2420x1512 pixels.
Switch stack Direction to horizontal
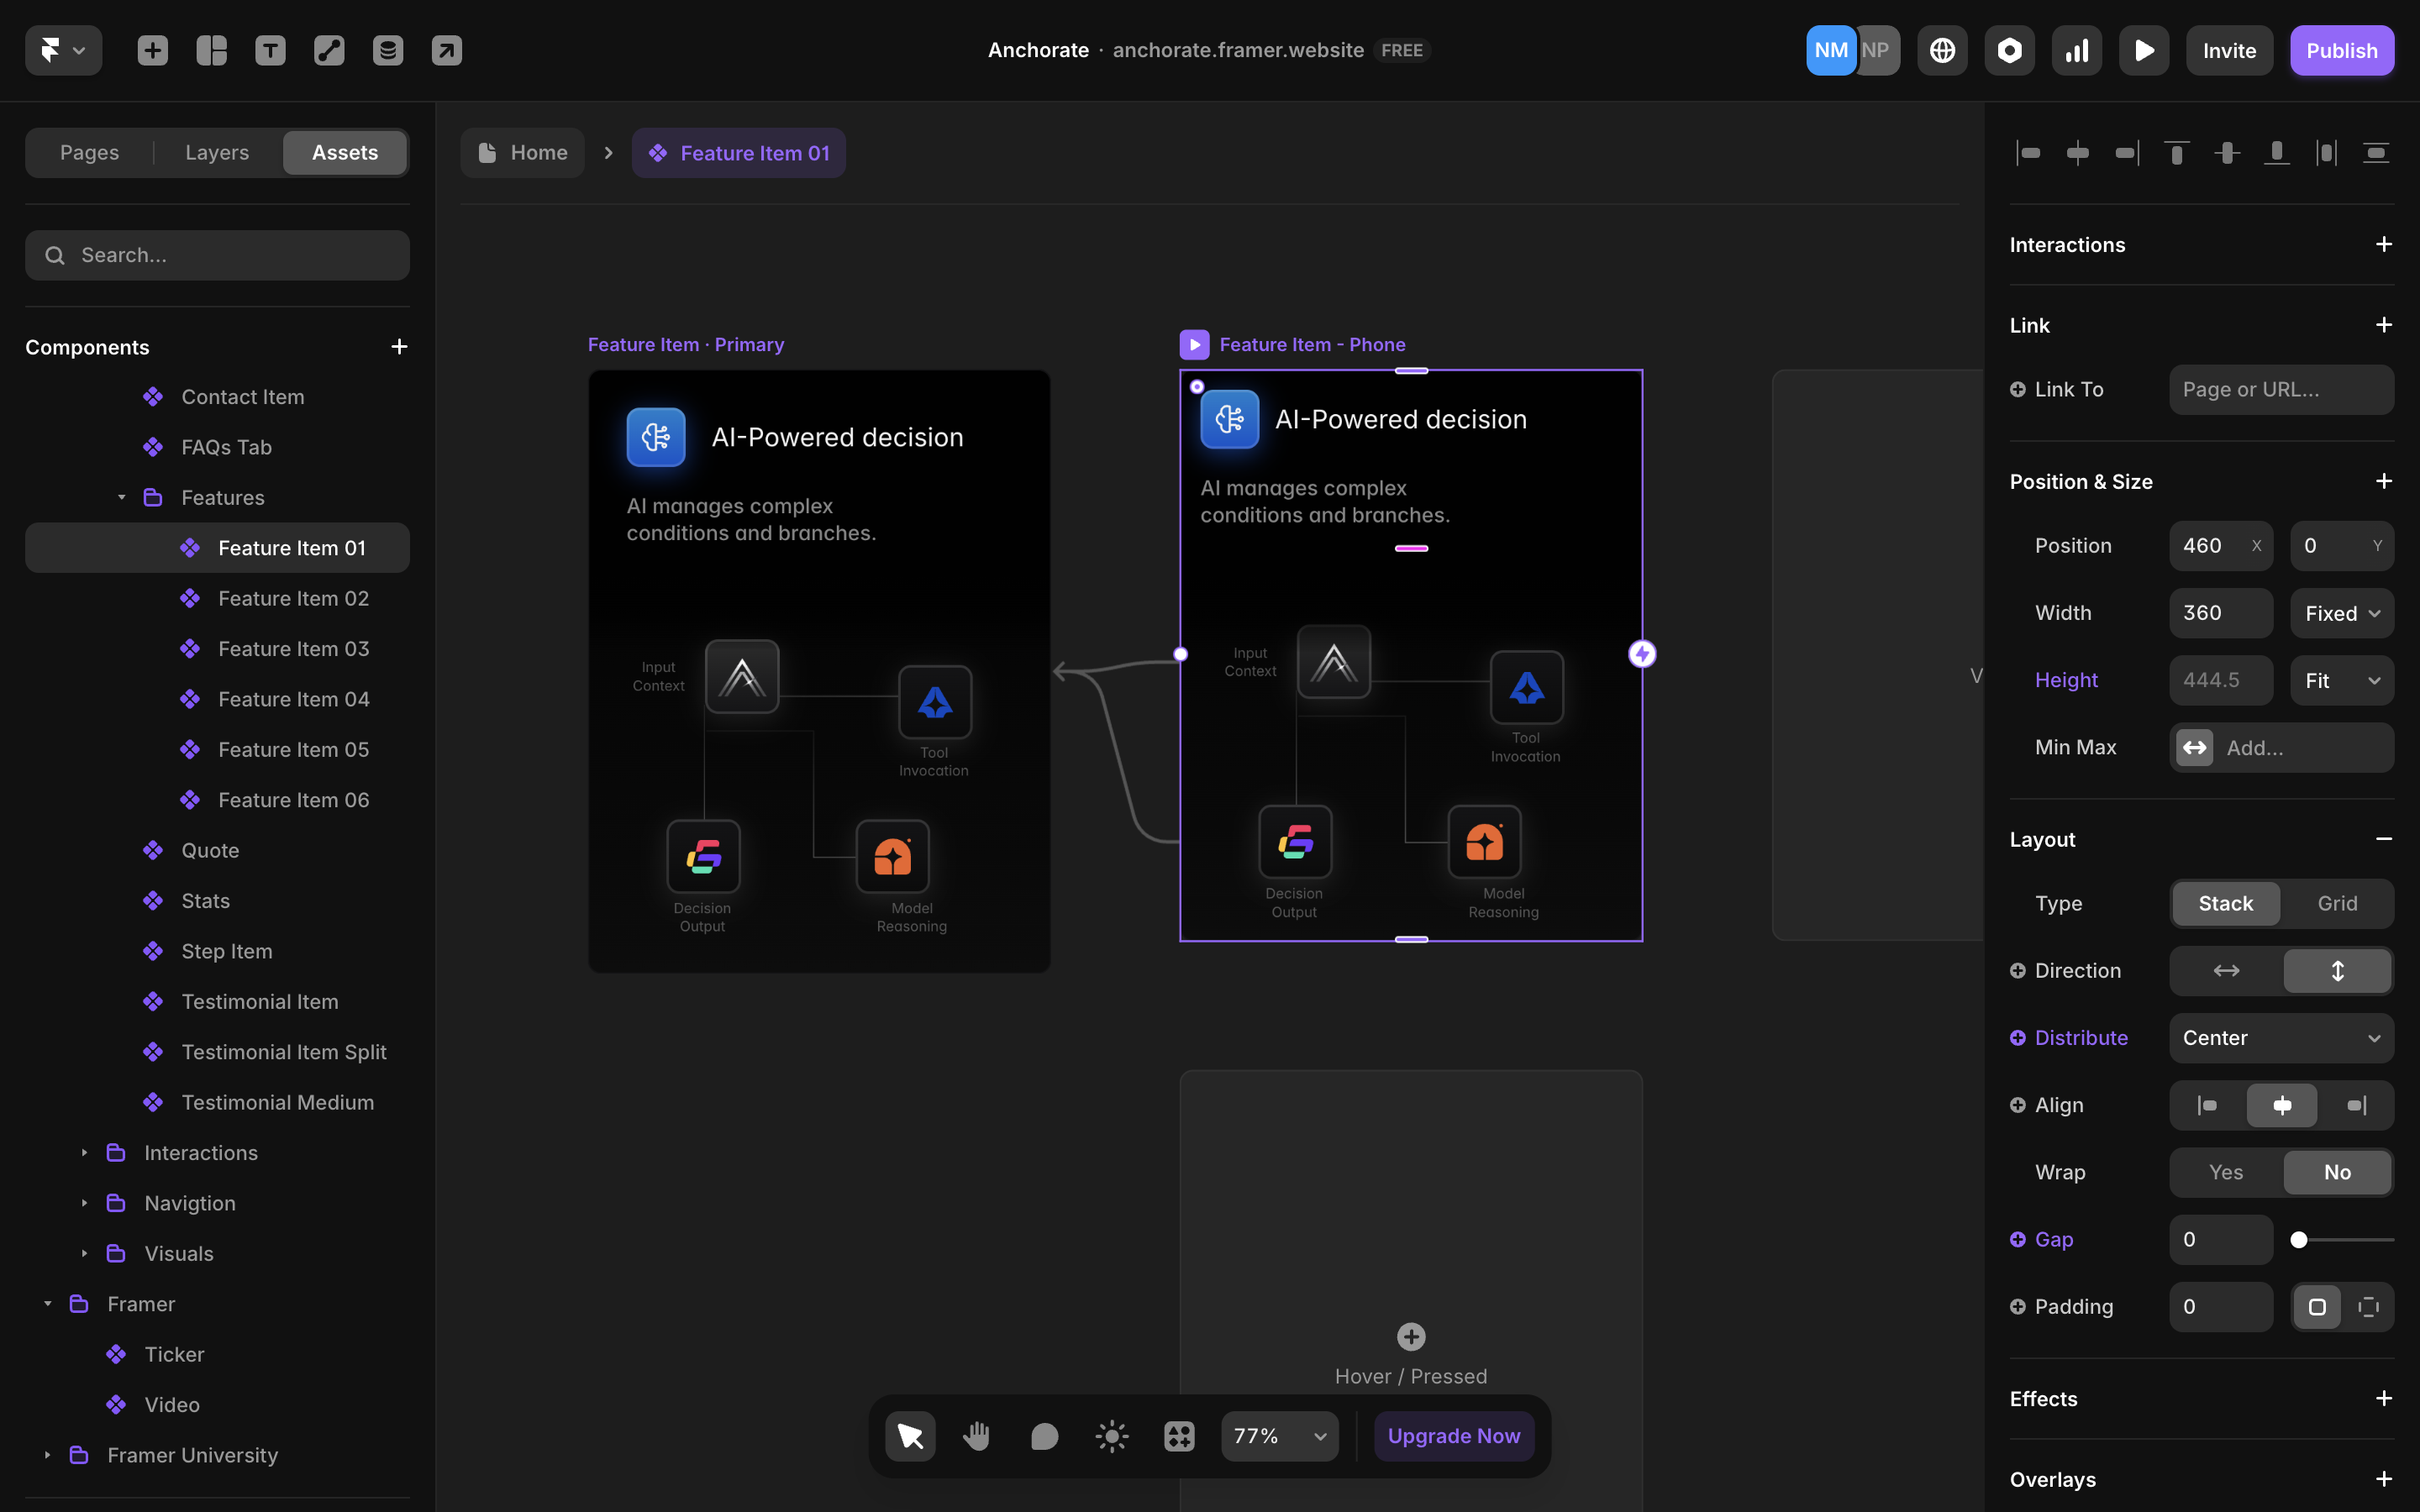(2225, 970)
